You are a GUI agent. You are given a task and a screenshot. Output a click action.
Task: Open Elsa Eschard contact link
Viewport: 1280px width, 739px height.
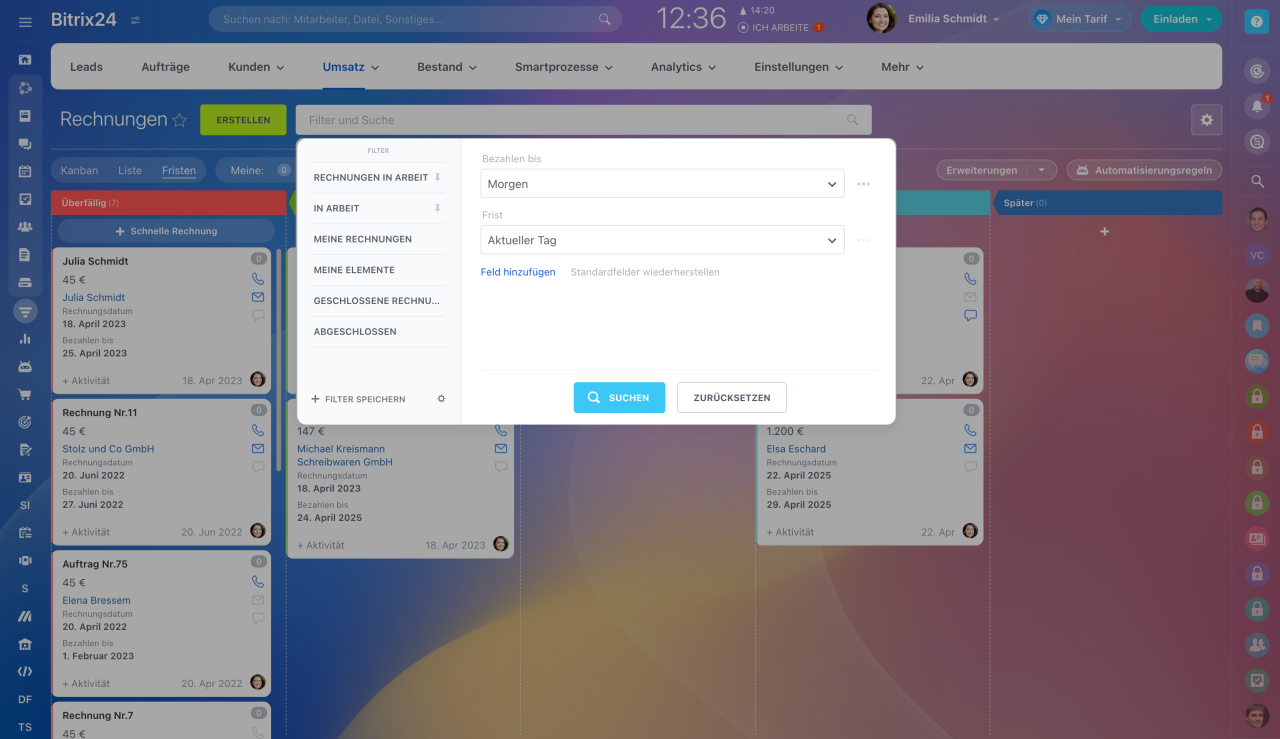click(x=796, y=449)
